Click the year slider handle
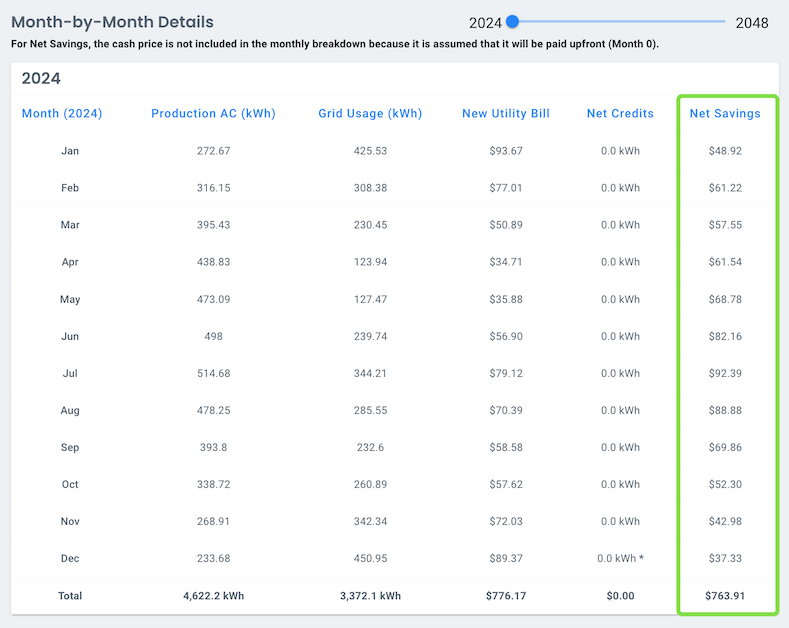Image resolution: width=789 pixels, height=628 pixels. (513, 21)
